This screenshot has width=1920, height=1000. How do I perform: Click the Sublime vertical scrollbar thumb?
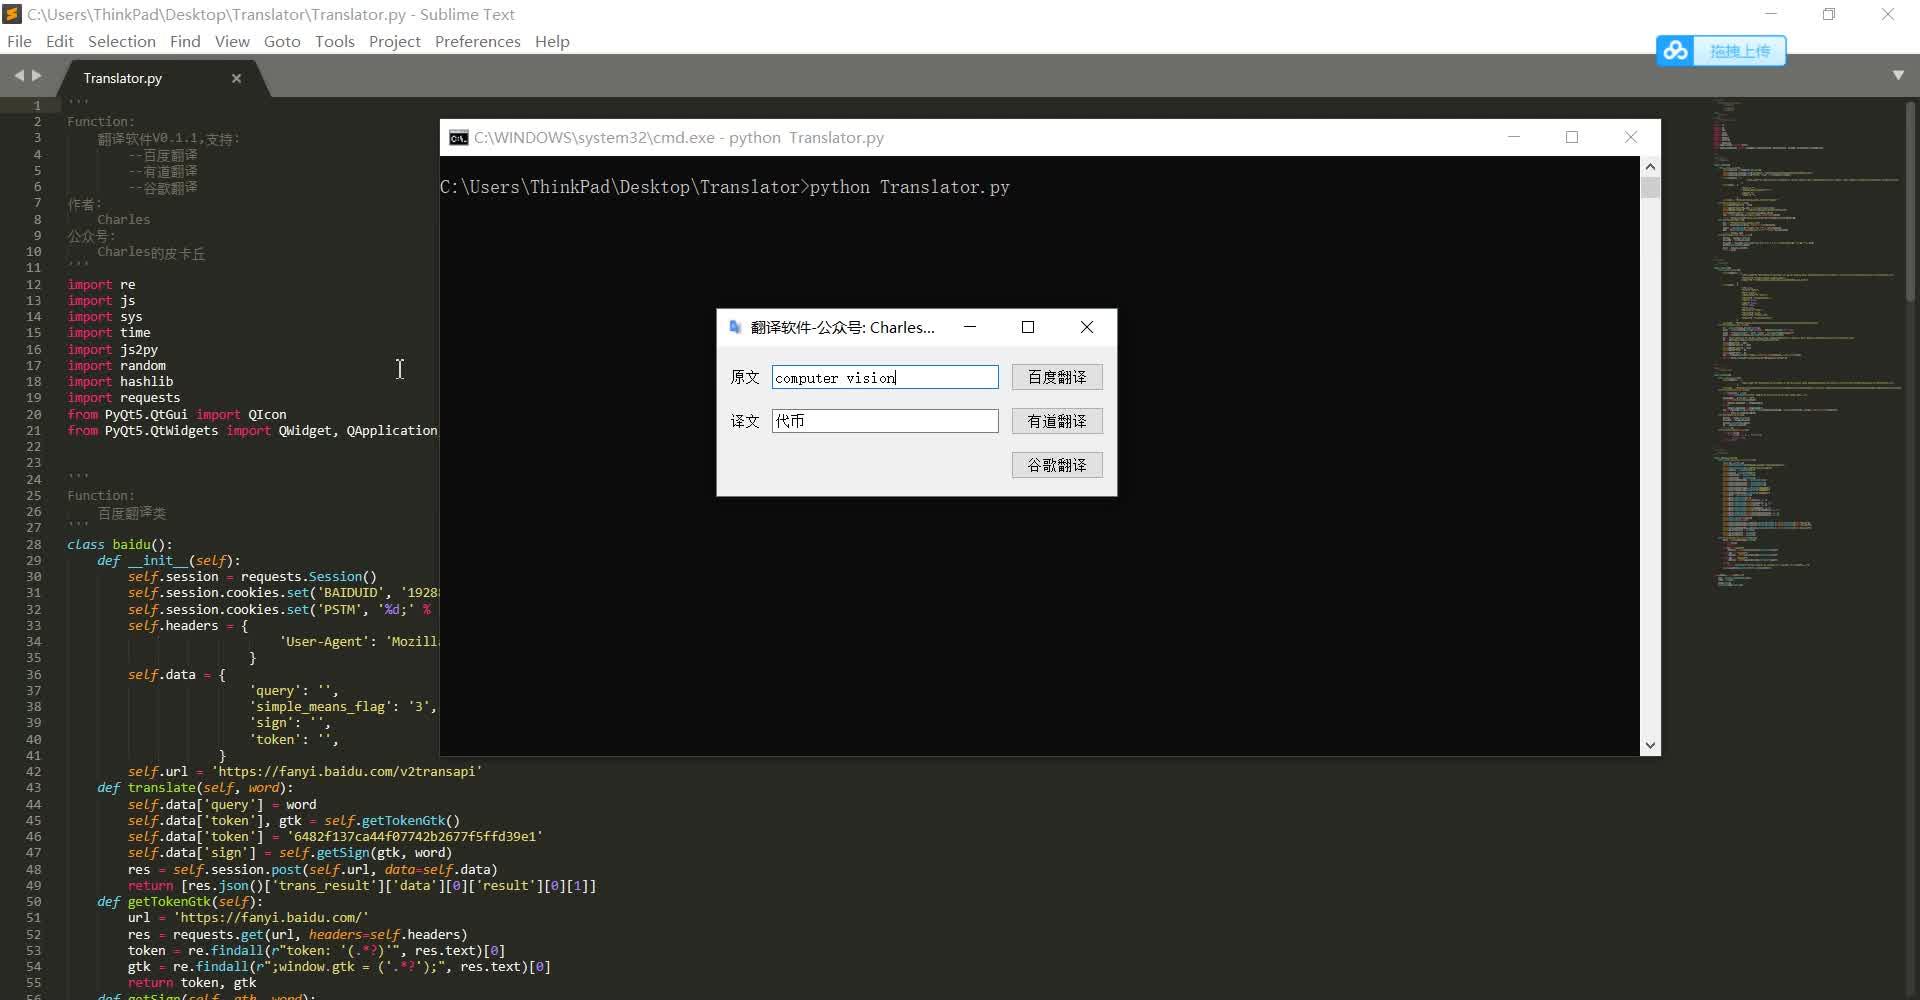(x=1912, y=200)
